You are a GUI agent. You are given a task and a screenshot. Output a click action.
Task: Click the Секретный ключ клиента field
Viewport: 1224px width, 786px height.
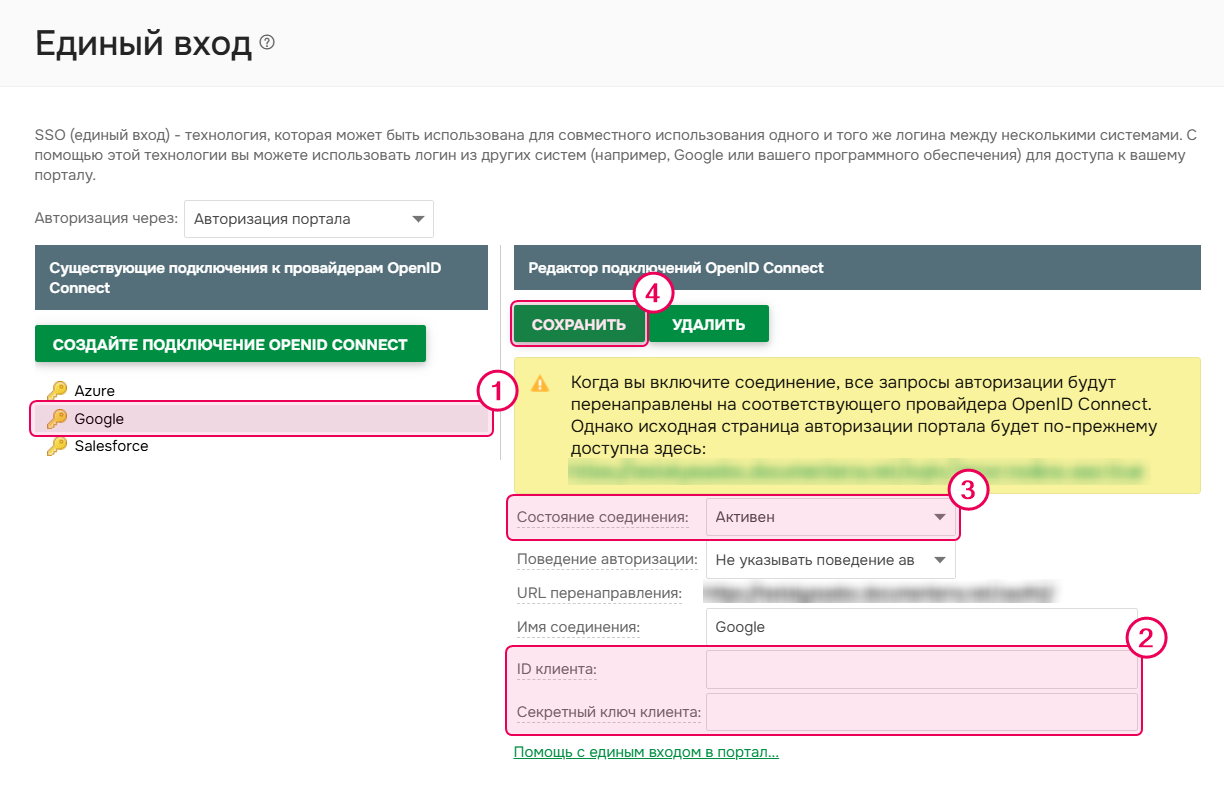point(920,712)
